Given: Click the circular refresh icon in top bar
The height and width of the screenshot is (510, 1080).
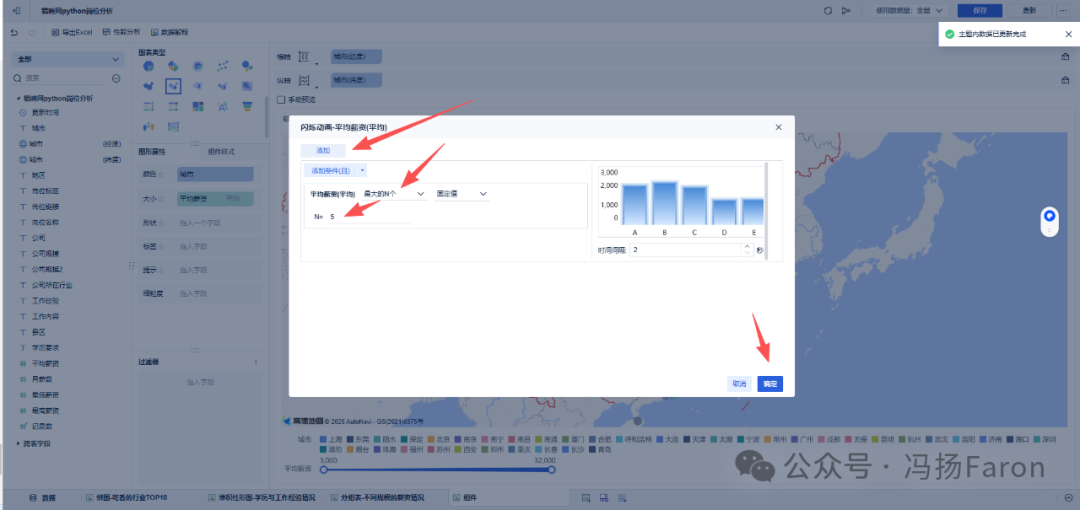Looking at the screenshot, I should tap(828, 11).
